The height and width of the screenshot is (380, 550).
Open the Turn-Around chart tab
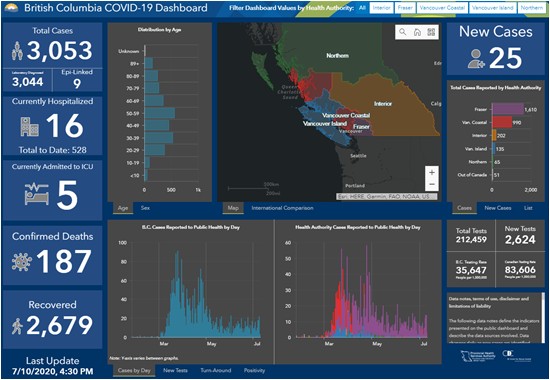coord(216,370)
